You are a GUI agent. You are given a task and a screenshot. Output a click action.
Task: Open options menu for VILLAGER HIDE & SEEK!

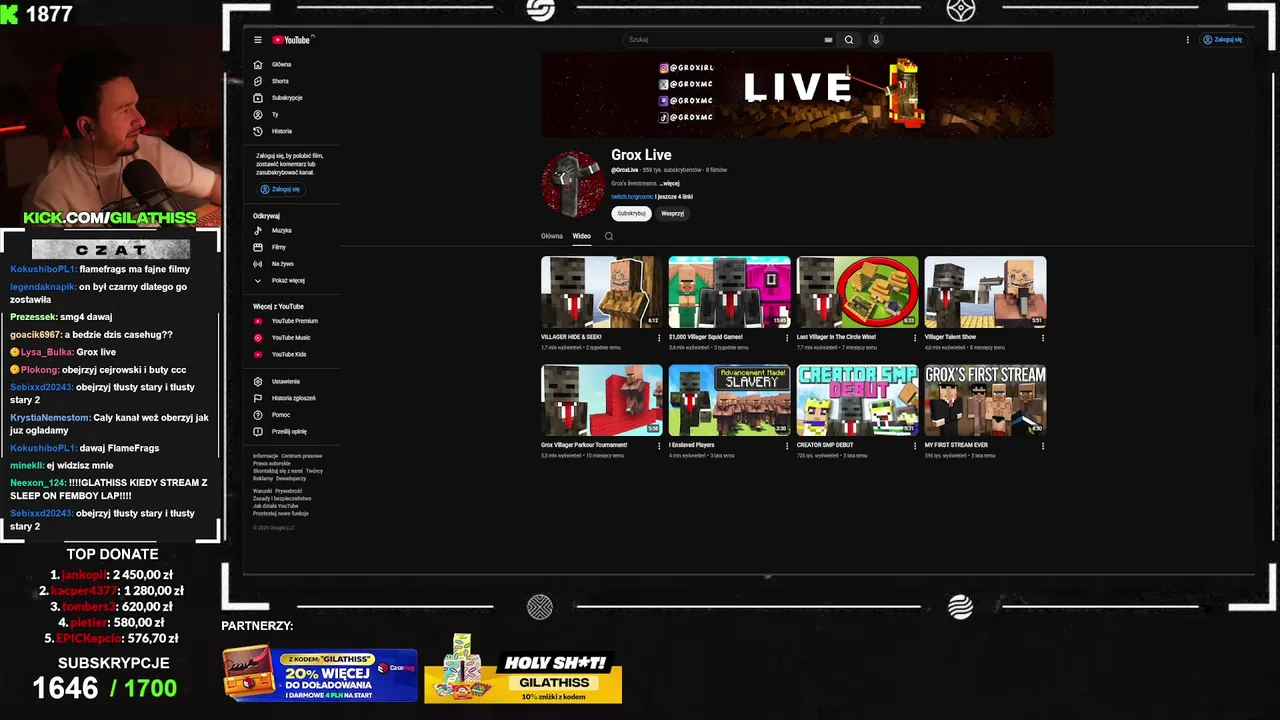tap(659, 338)
